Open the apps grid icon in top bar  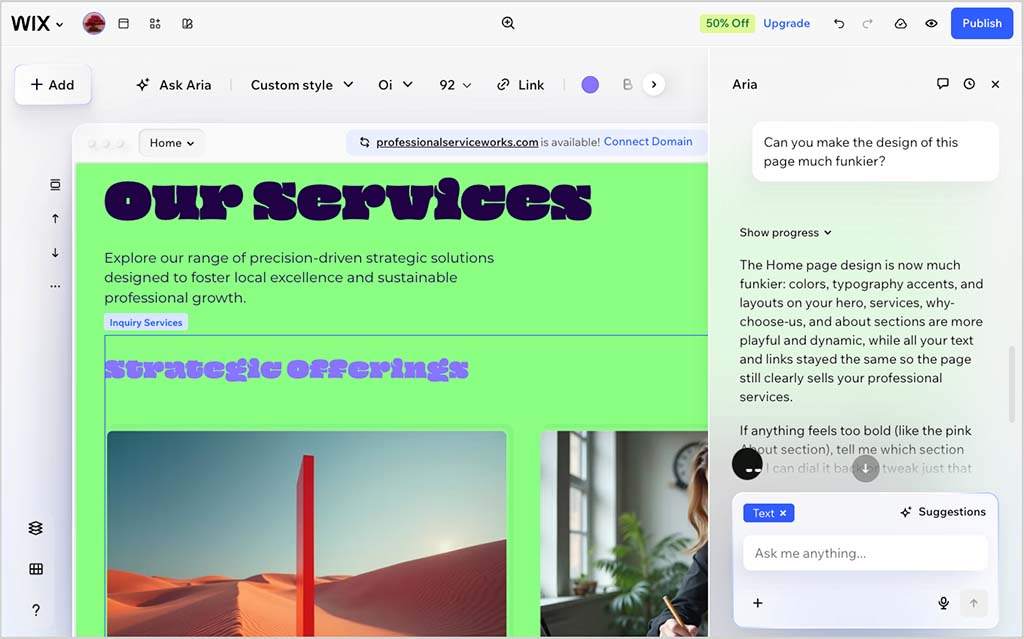pyautogui.click(x=155, y=24)
